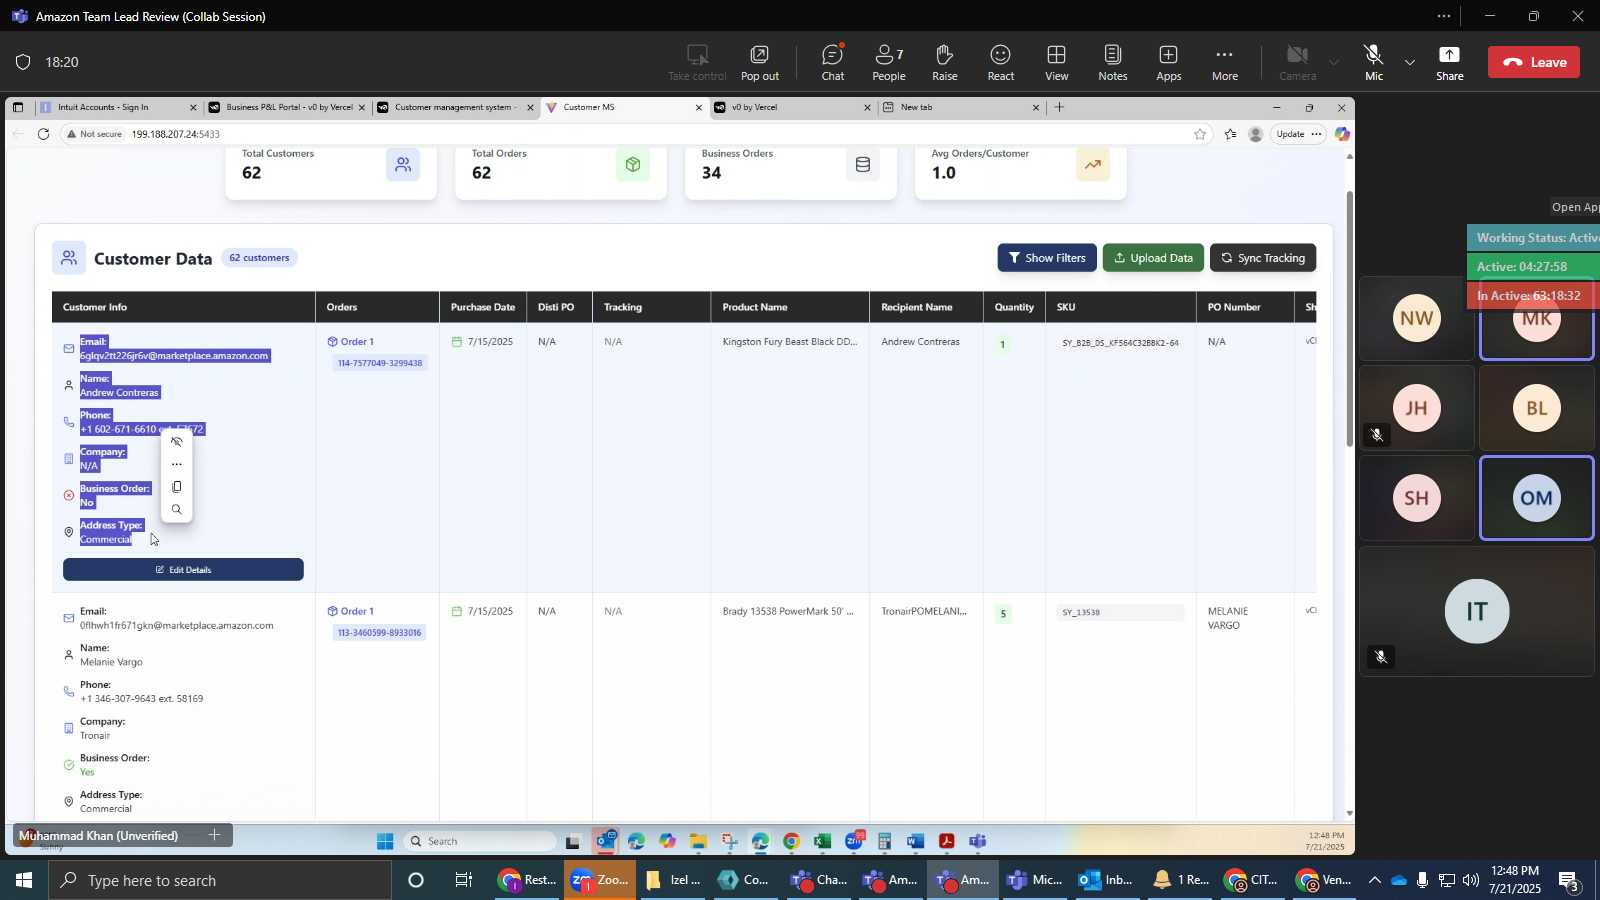Click Edit Details for Andrew Contreras

[x=183, y=570]
